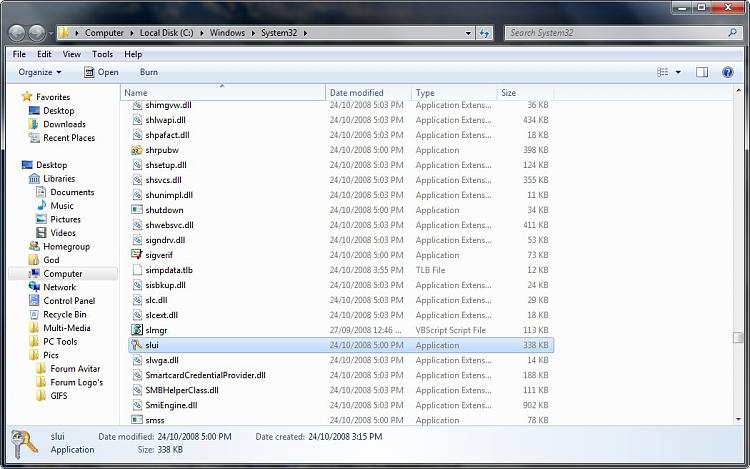This screenshot has width=750, height=469.
Task: Click the Recent Places icon
Action: [34, 138]
